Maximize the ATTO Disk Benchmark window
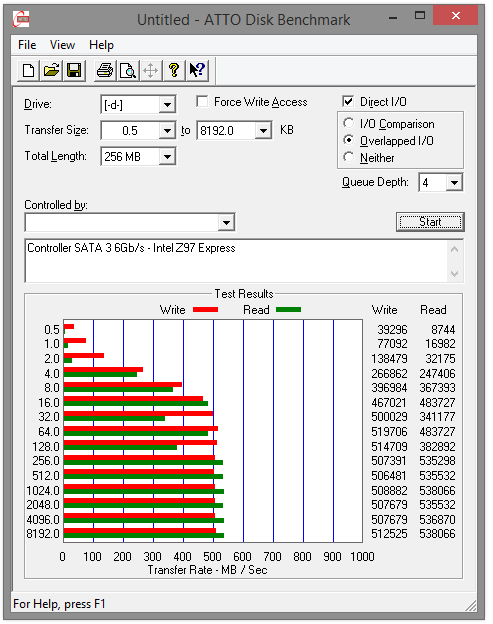The height and width of the screenshot is (624, 493). (420, 16)
